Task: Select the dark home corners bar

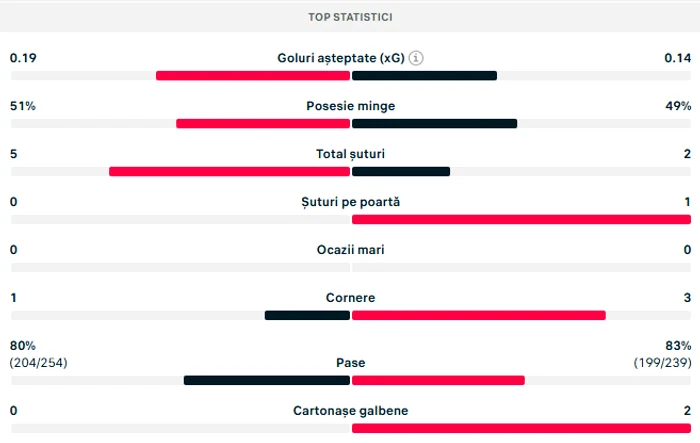Action: (x=307, y=316)
